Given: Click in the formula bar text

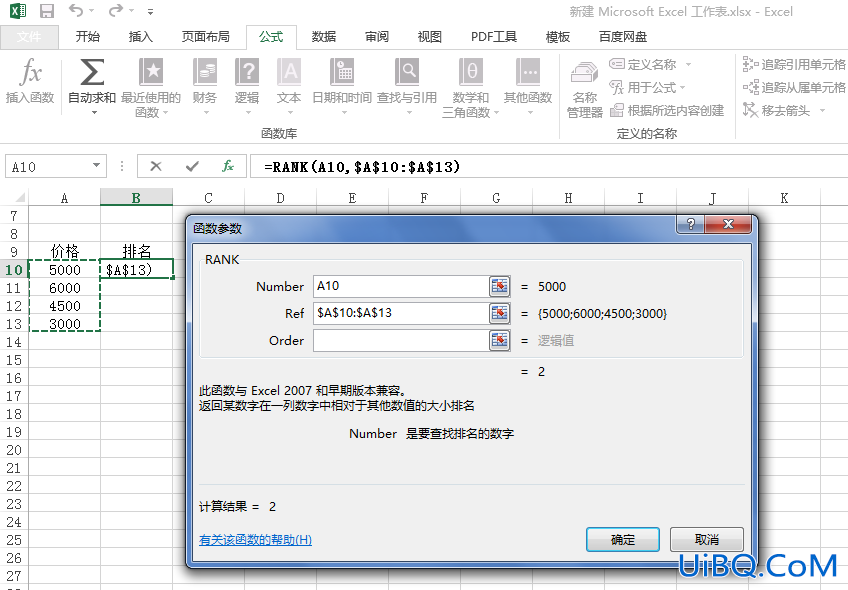Looking at the screenshot, I should (x=362, y=167).
